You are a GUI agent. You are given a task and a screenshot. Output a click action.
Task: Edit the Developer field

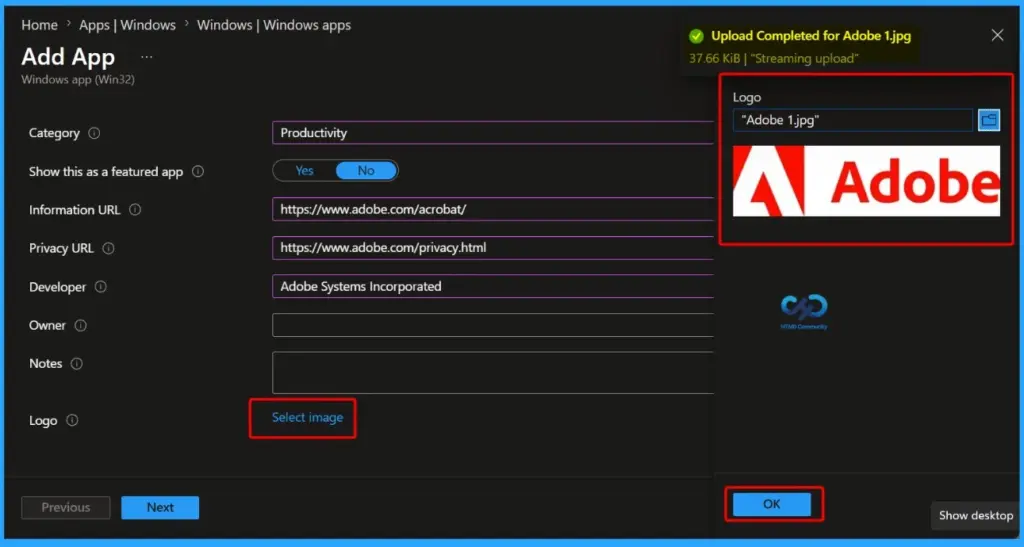point(493,287)
